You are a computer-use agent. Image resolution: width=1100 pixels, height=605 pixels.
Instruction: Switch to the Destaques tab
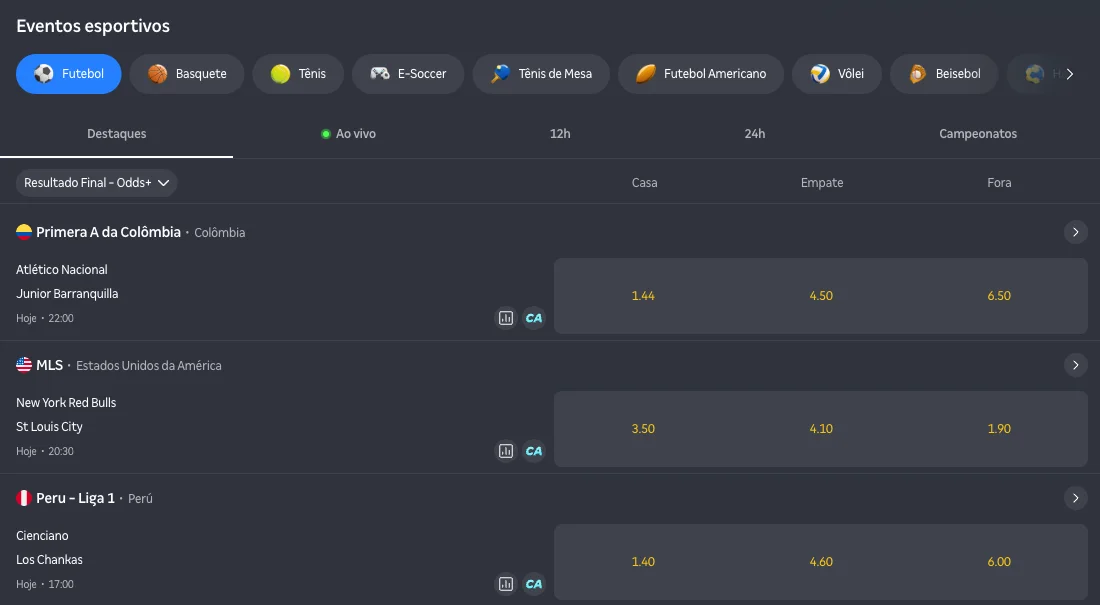(116, 133)
